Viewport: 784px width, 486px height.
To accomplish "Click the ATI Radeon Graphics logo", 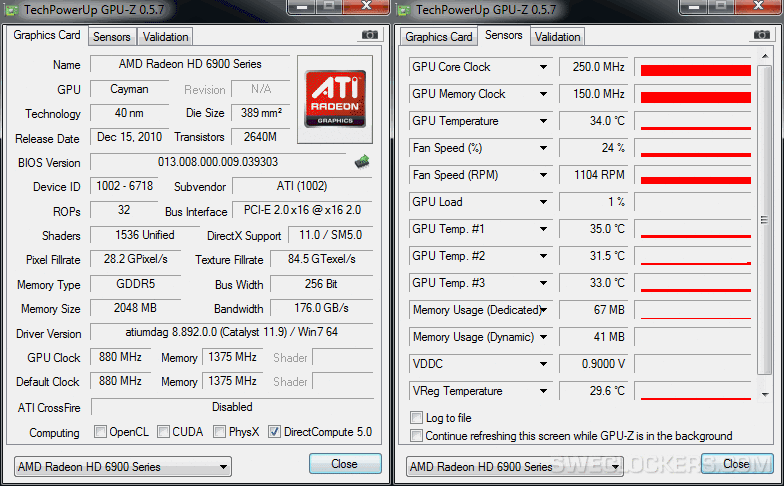I will [x=335, y=99].
